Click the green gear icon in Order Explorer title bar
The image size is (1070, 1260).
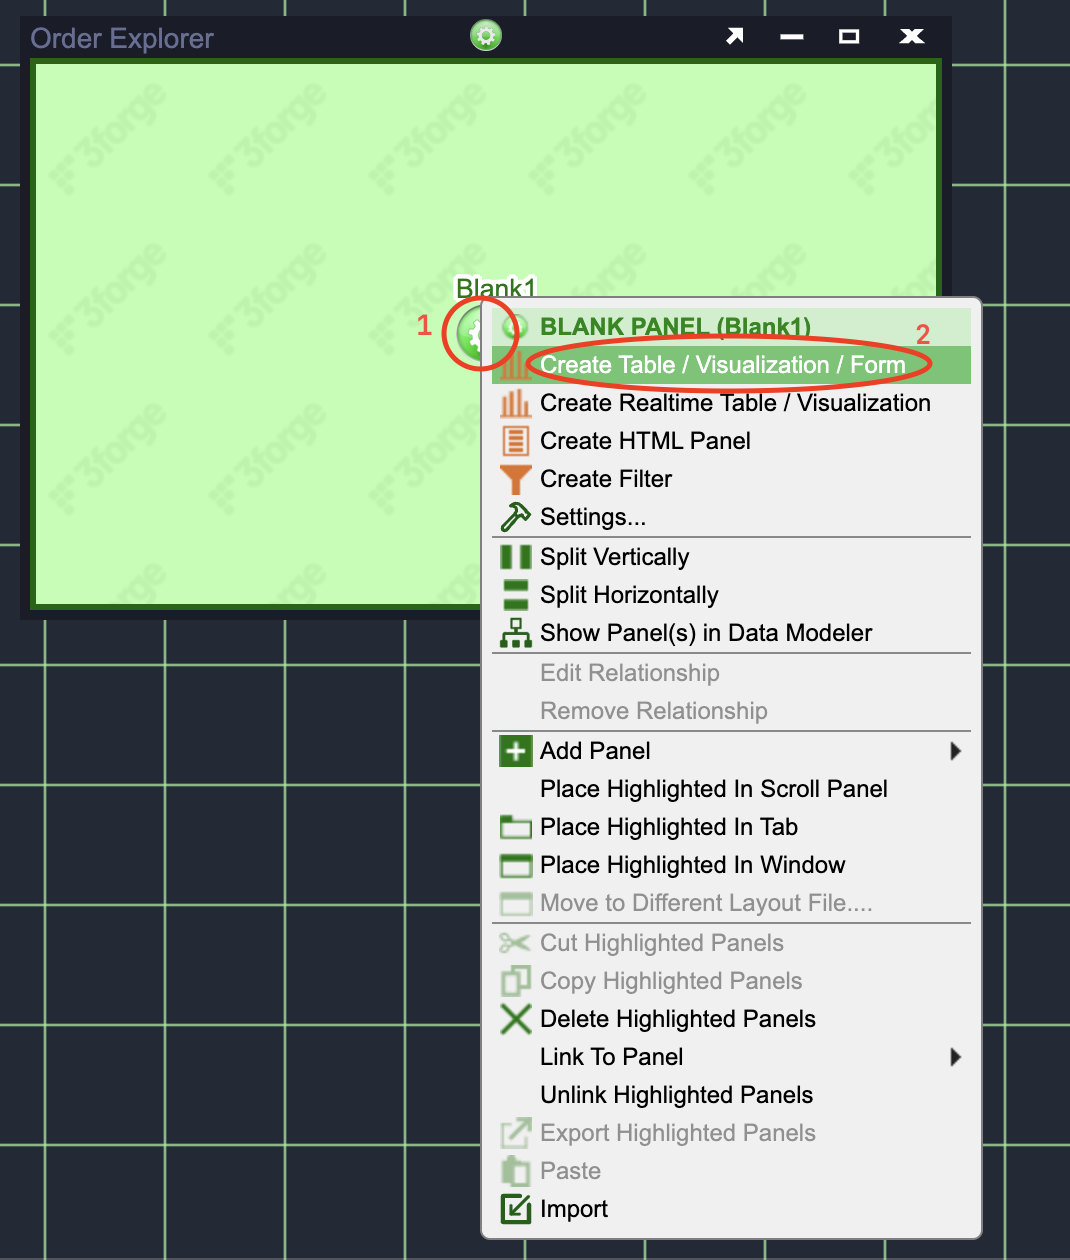pyautogui.click(x=486, y=36)
